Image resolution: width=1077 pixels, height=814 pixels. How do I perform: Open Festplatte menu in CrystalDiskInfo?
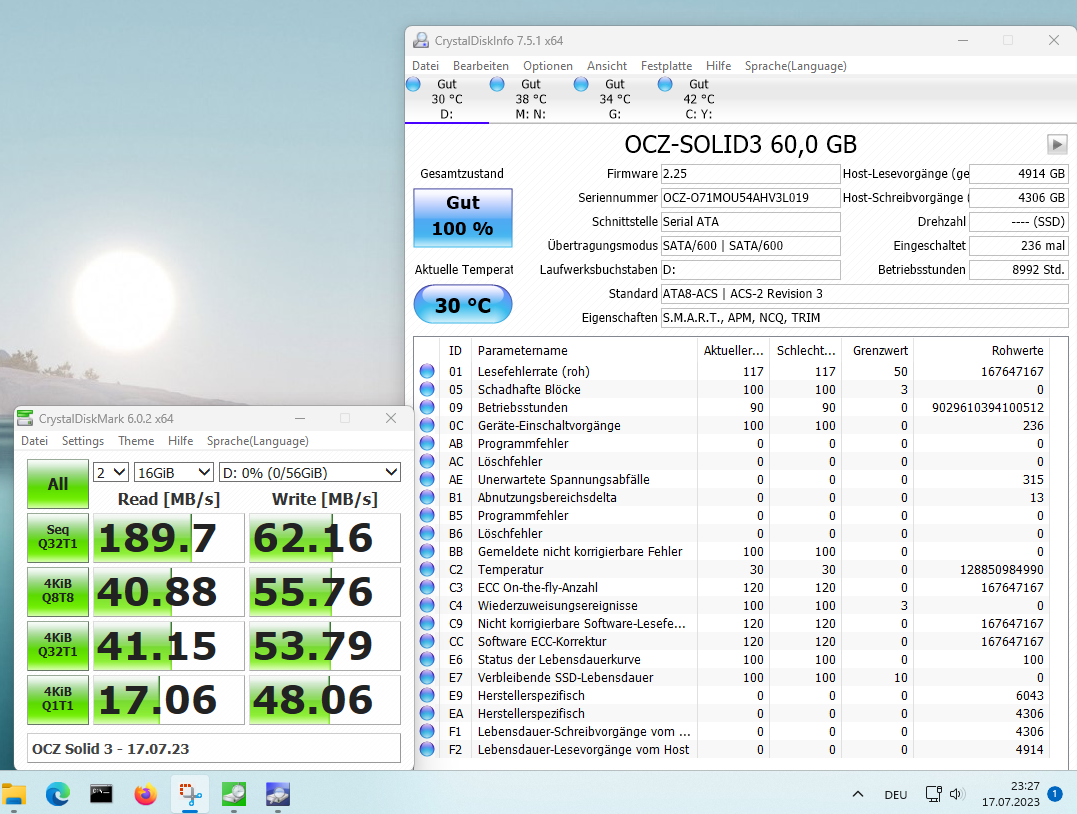pos(666,66)
